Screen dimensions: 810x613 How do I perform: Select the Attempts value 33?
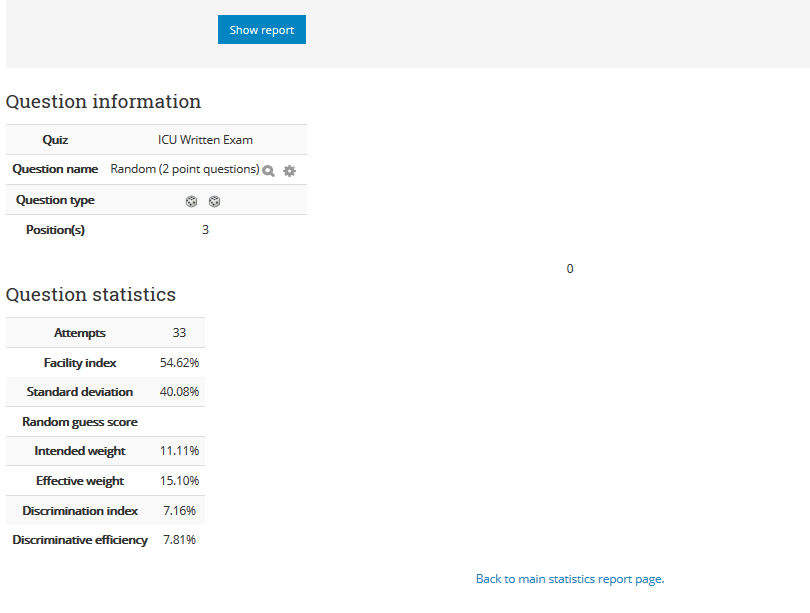179,333
